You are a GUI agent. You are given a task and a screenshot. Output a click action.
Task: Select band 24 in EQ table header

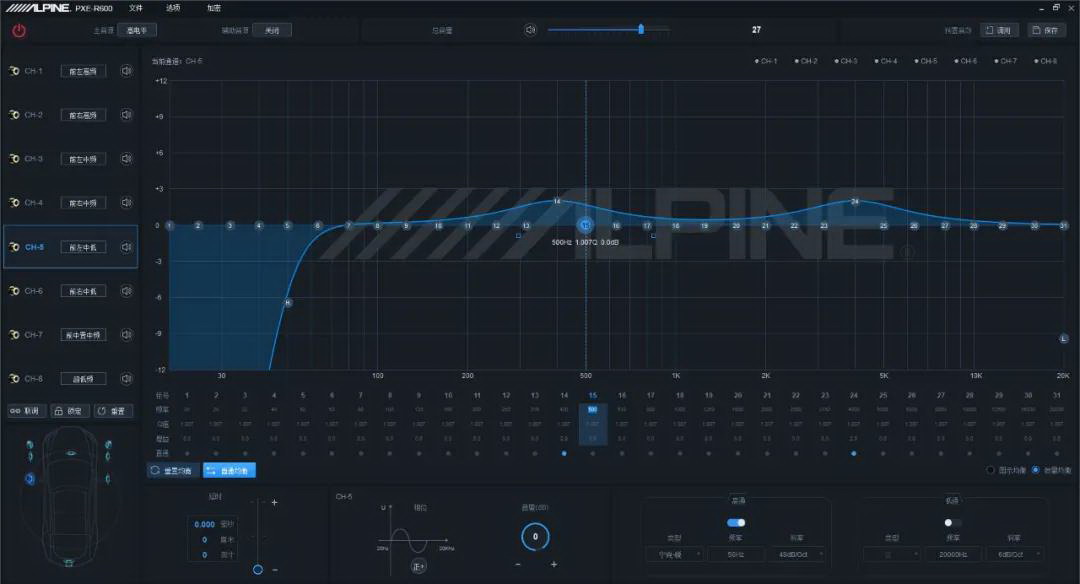pyautogui.click(x=853, y=395)
